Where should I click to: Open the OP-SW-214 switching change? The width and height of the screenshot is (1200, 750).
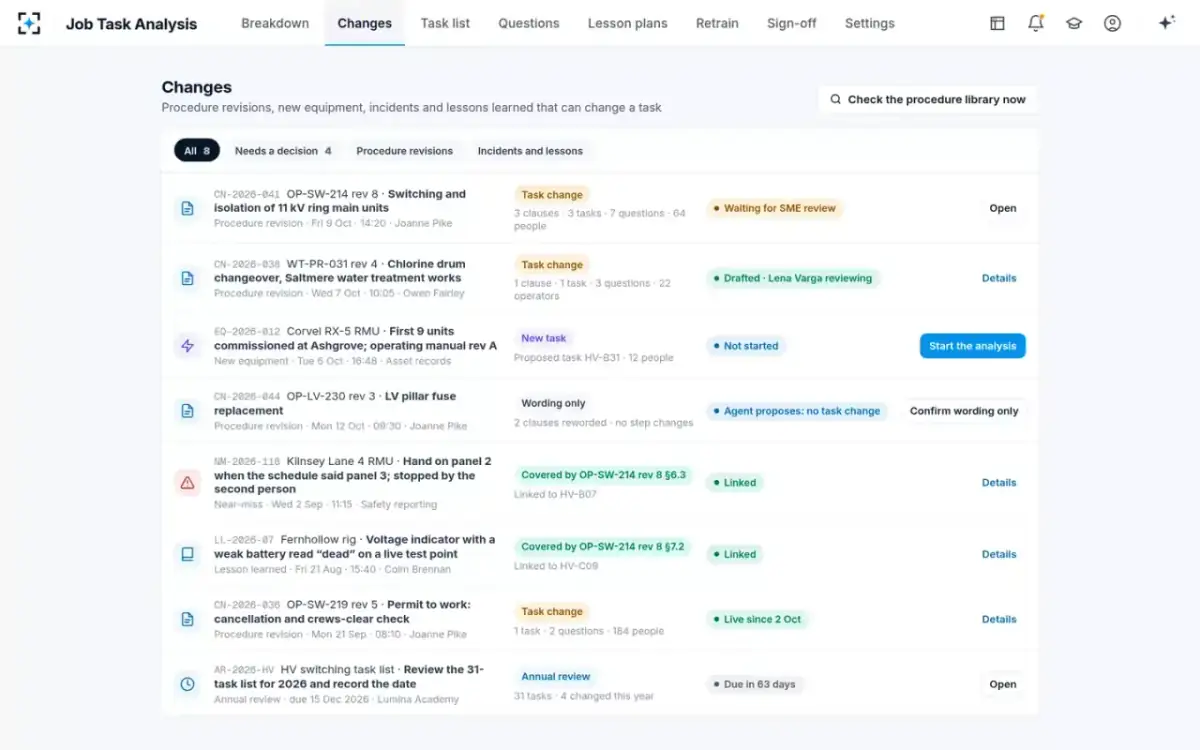[1003, 208]
